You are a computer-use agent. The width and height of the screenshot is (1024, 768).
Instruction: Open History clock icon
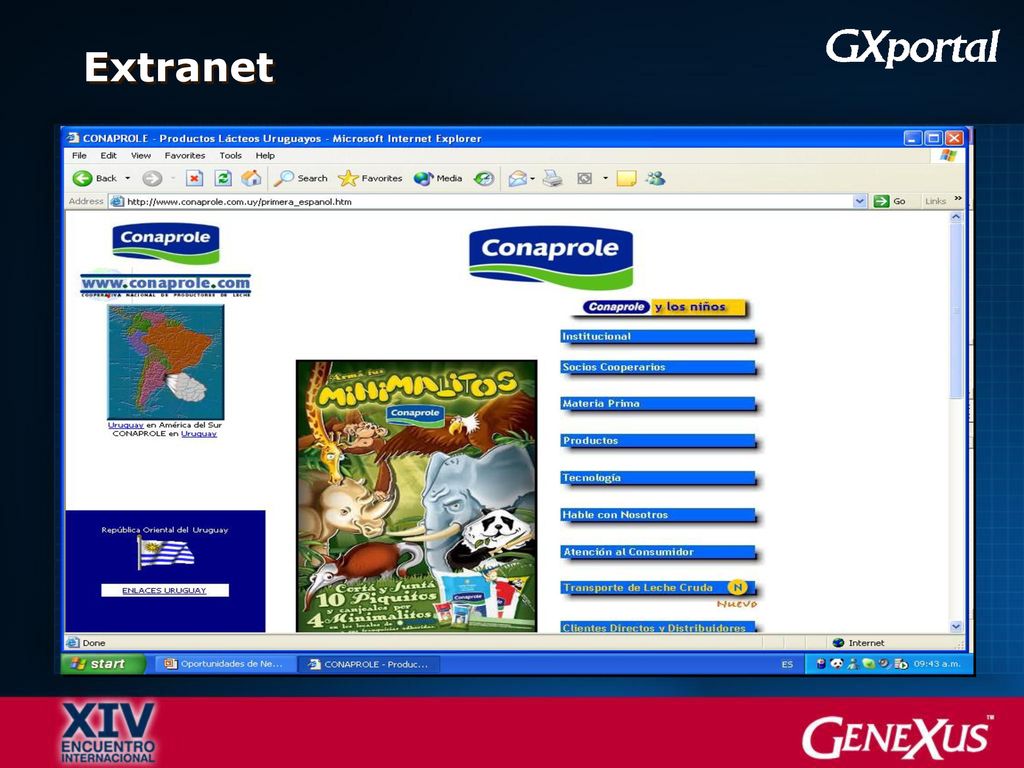pos(484,178)
